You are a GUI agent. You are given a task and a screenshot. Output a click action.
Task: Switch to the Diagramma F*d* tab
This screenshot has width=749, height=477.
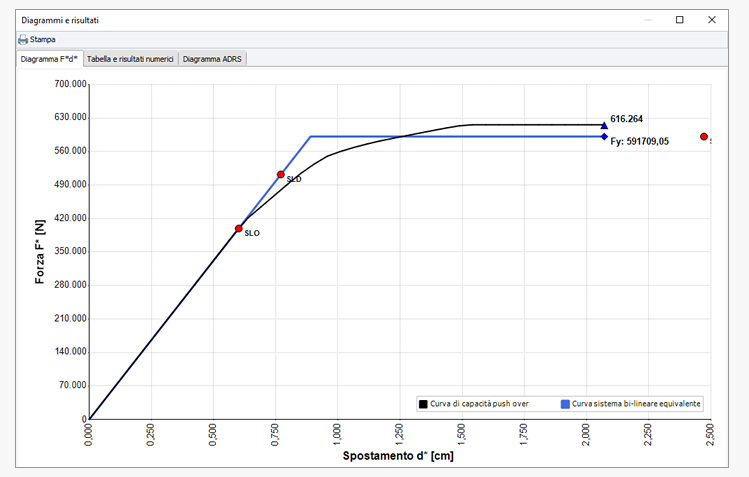pos(50,59)
